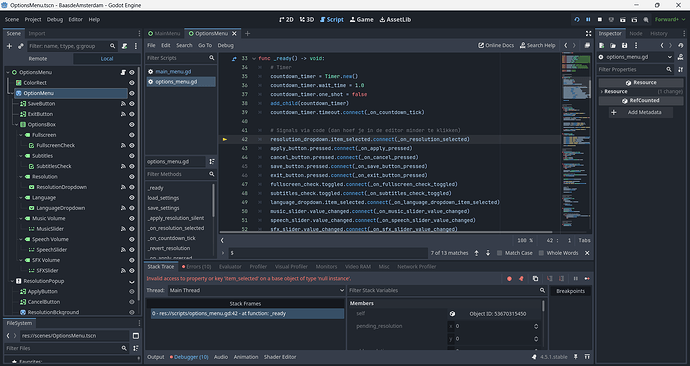Collapse the OptionsBox tree node

click(16, 124)
